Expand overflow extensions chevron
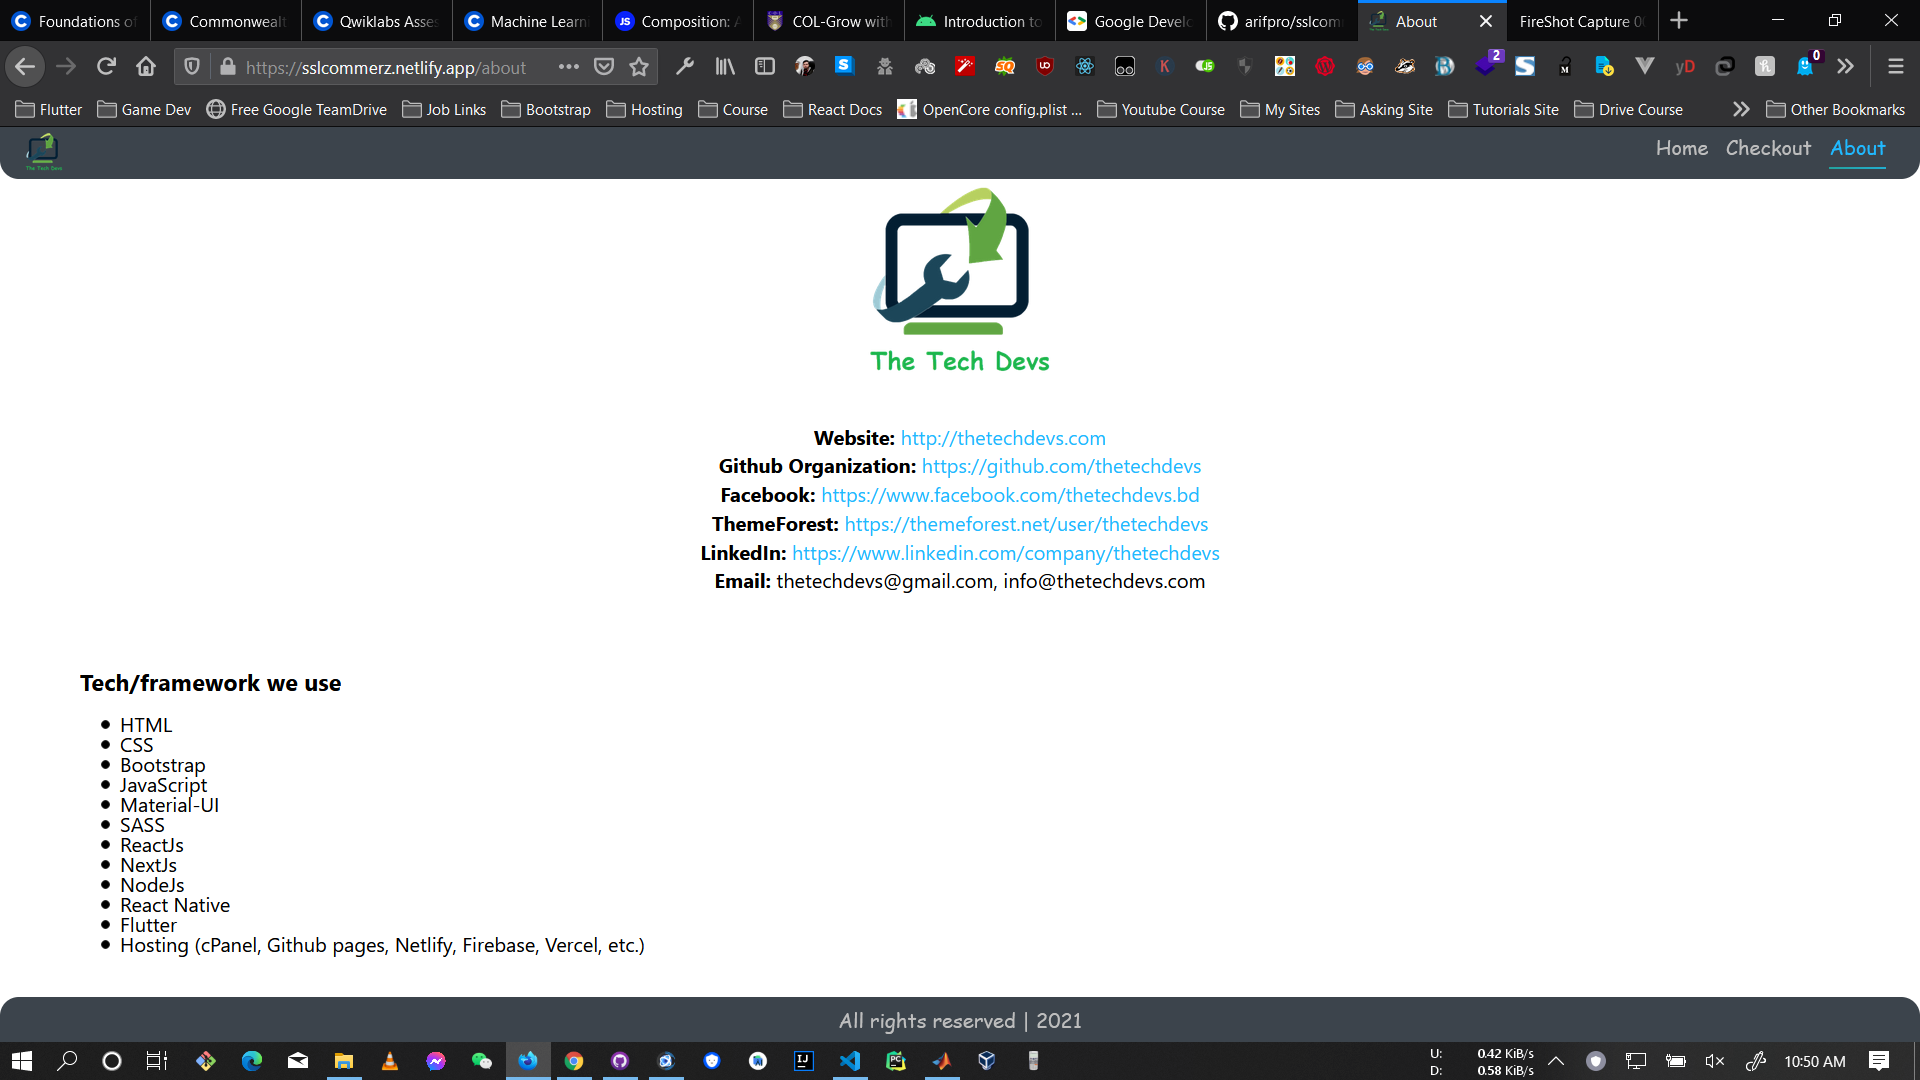 pos(1845,67)
